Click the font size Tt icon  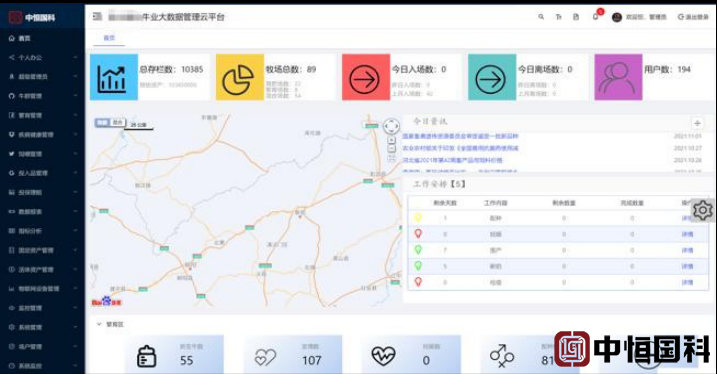tap(558, 17)
